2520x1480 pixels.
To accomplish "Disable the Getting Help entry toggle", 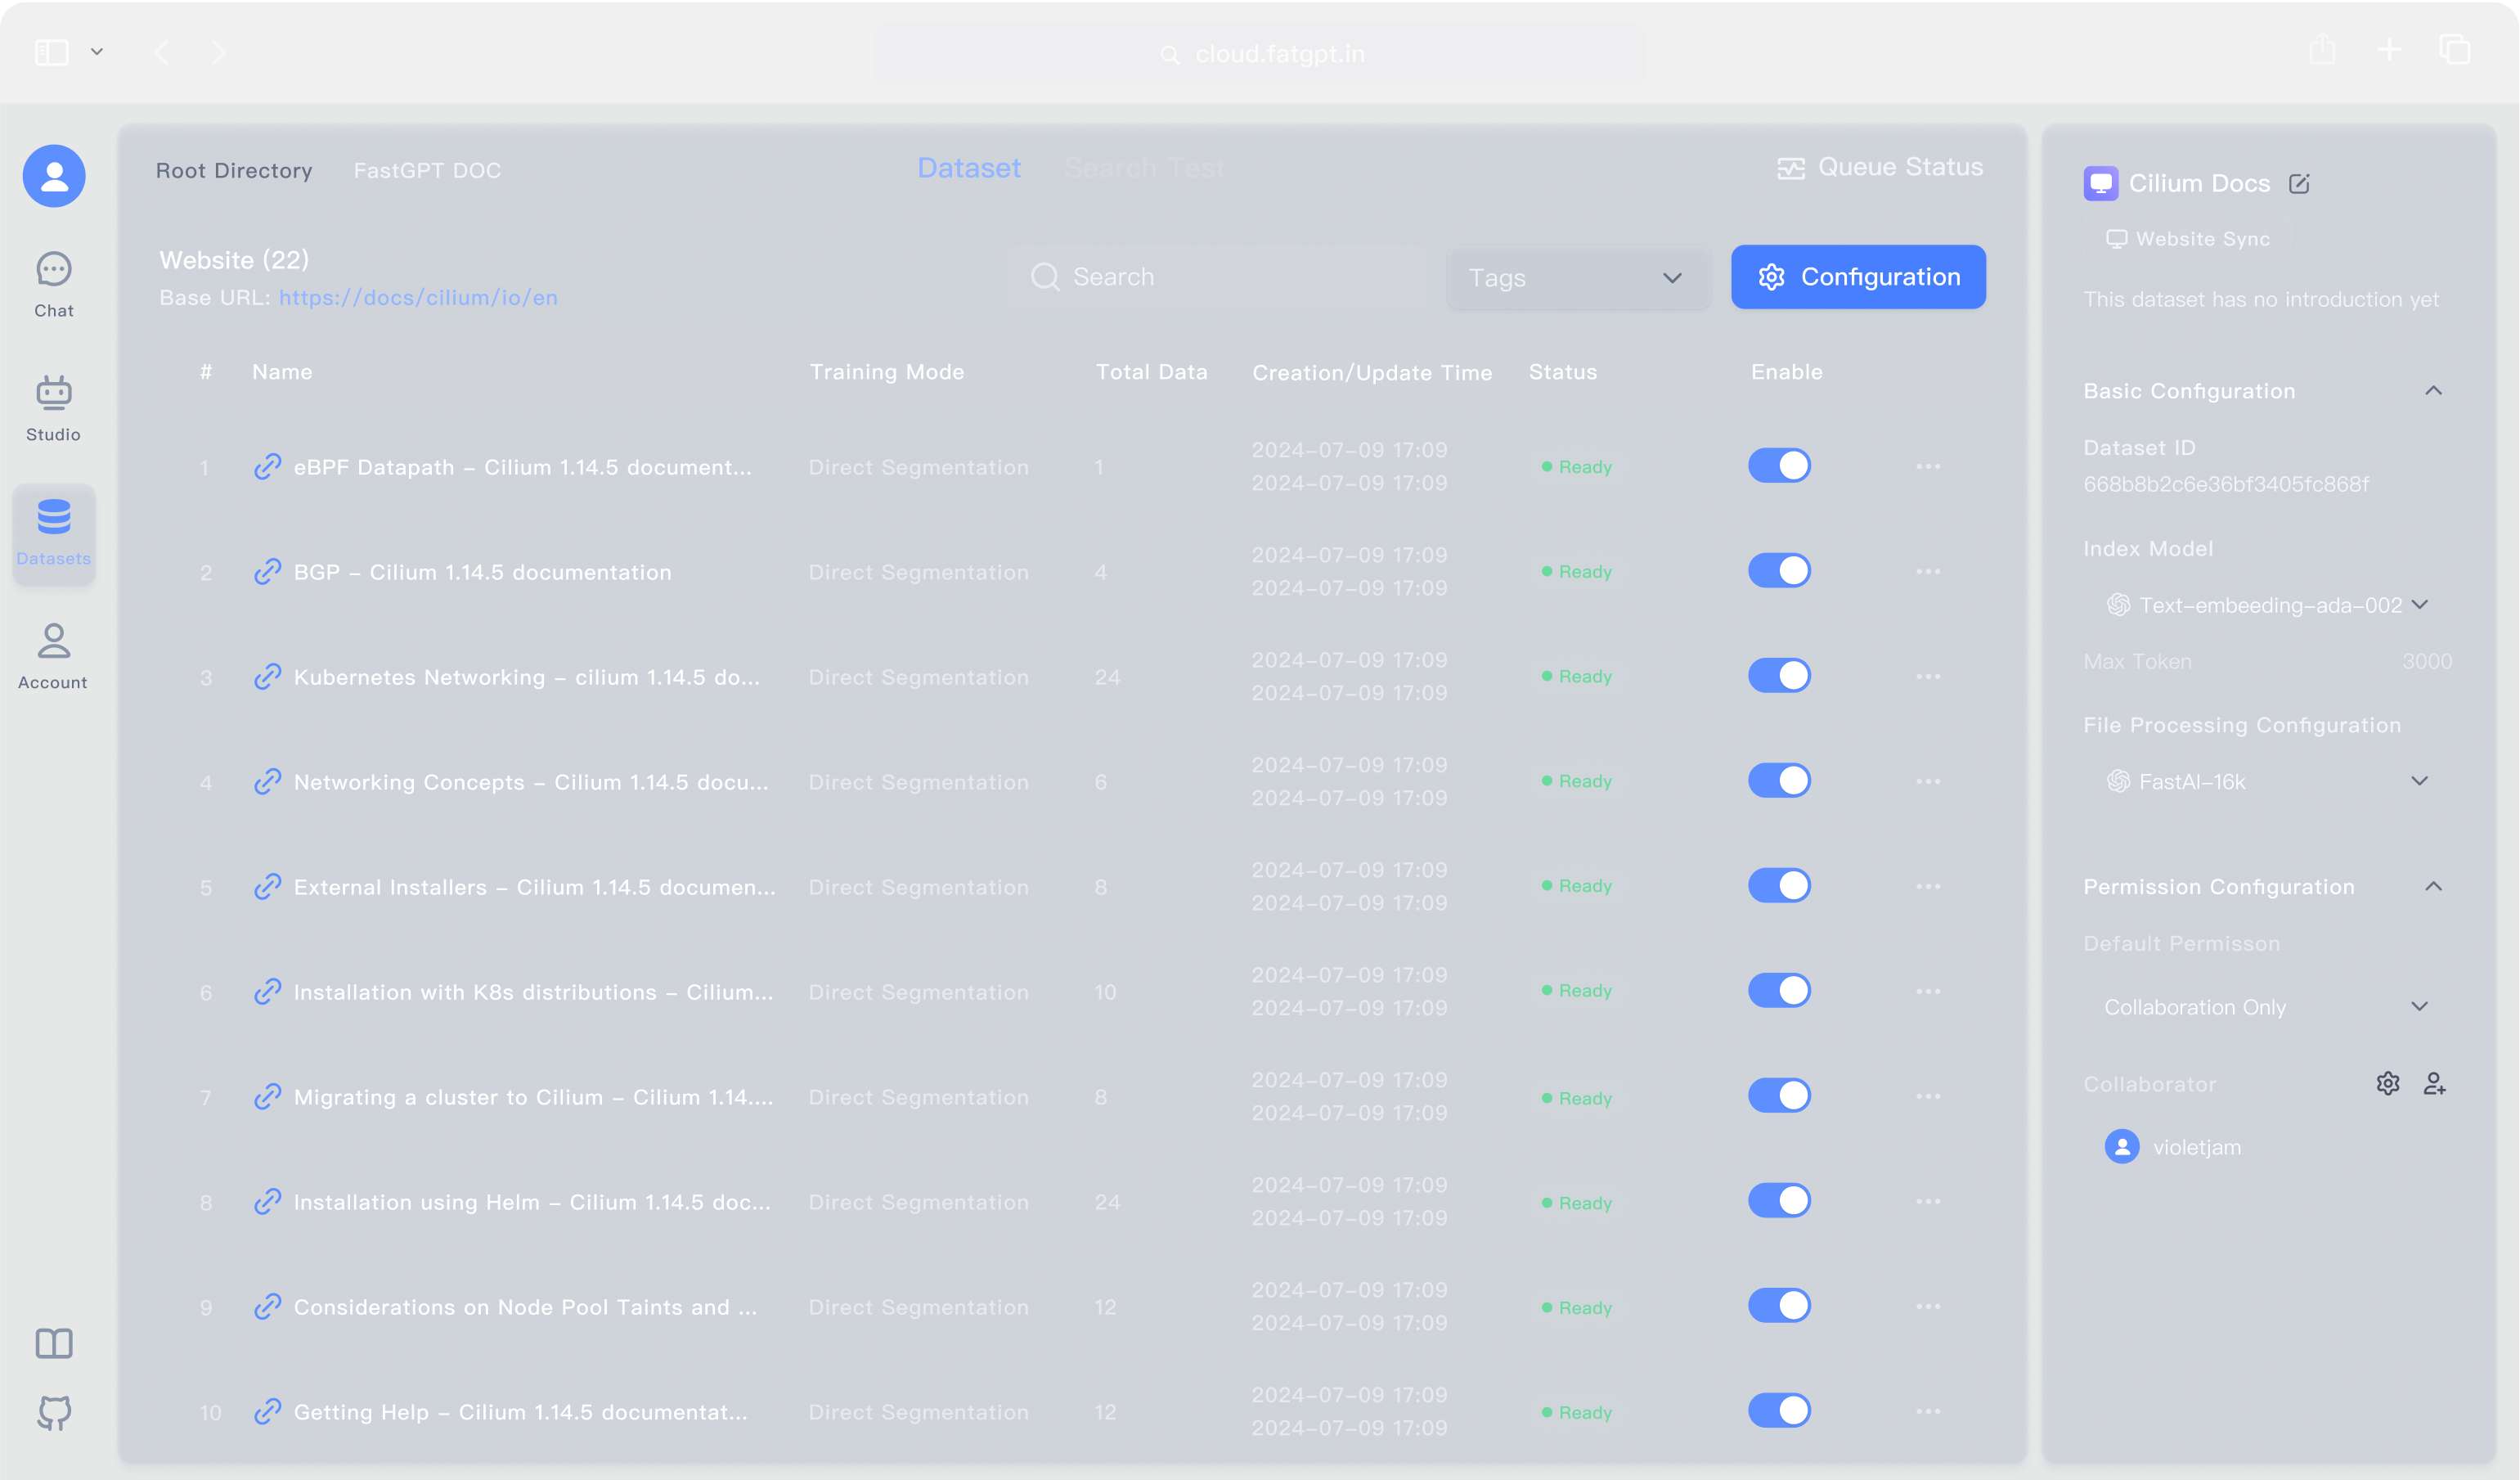I will coord(1779,1410).
